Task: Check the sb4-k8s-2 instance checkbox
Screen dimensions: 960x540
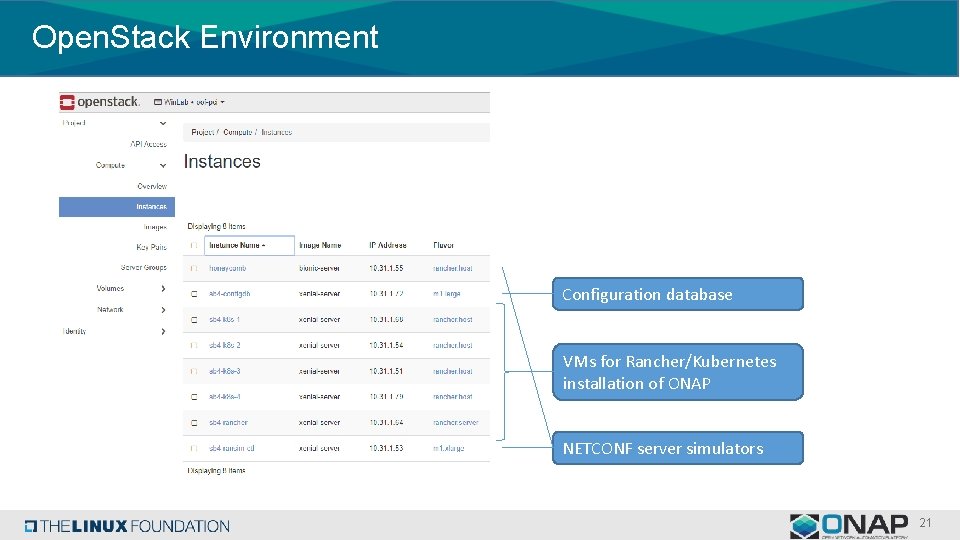Action: (194, 345)
